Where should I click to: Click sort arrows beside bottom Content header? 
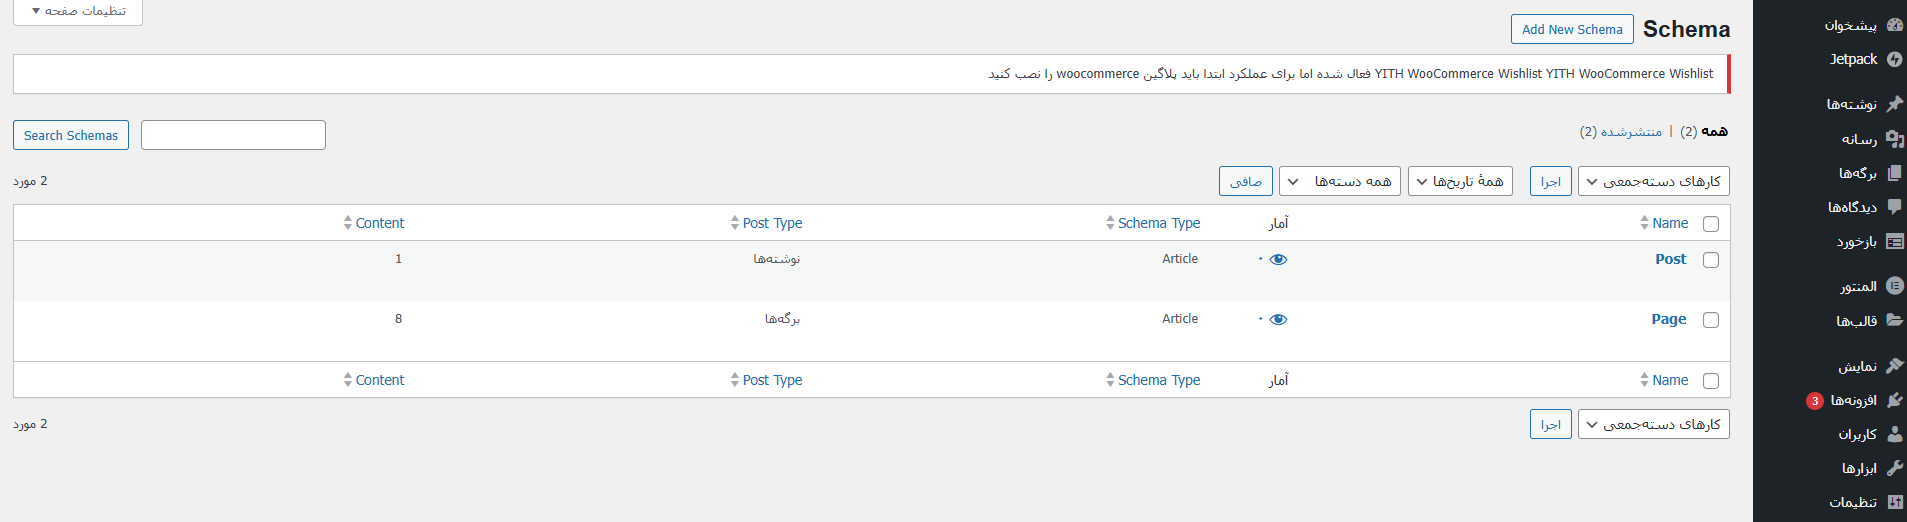coord(348,380)
